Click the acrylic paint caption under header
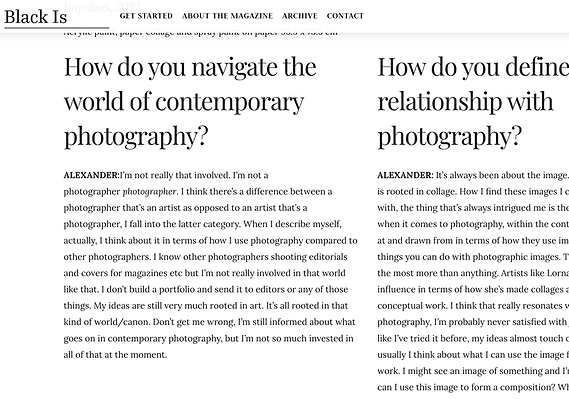Viewport: 569px width, 399px height. [x=201, y=33]
